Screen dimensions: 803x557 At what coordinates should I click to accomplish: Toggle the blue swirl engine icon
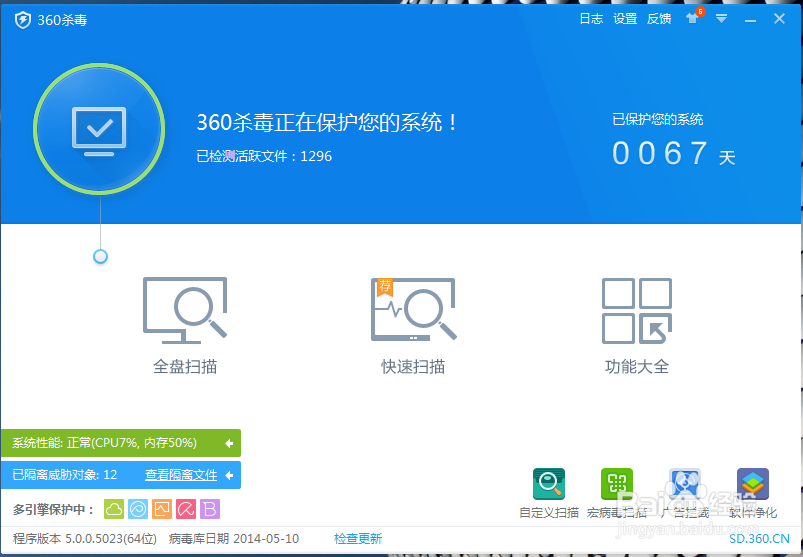point(138,509)
